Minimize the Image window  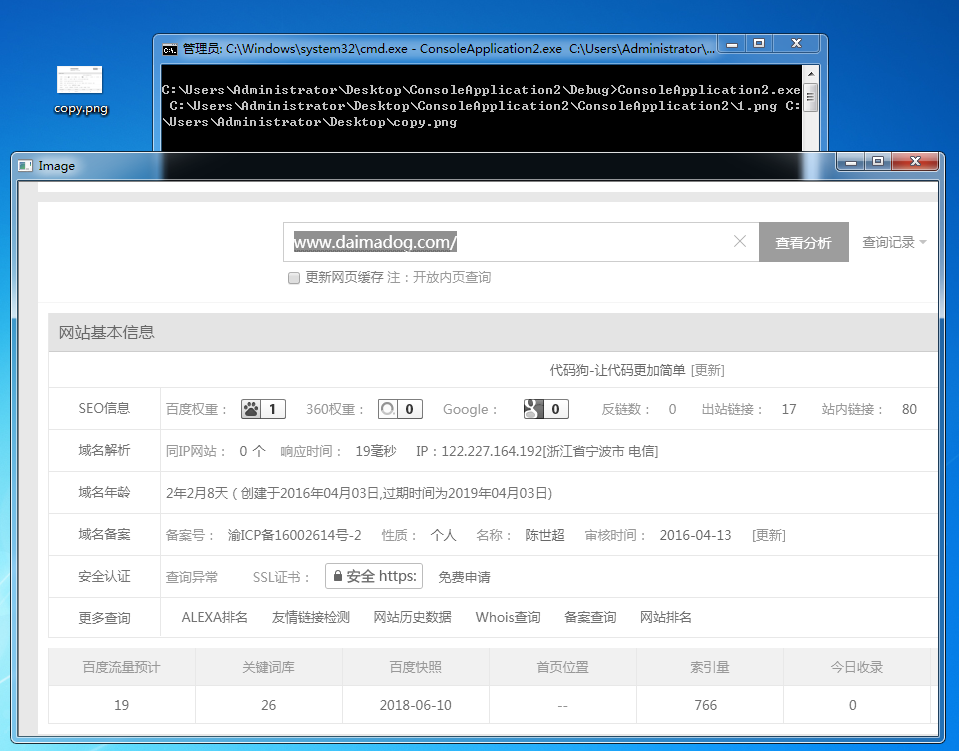tap(851, 162)
